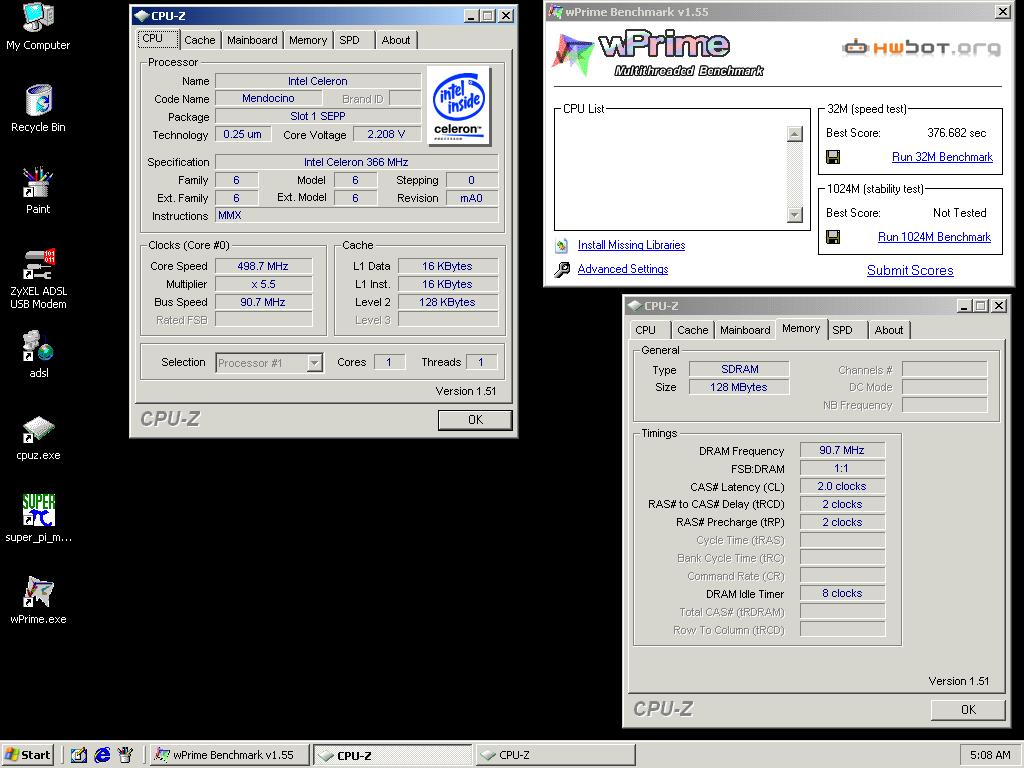Open the Advanced Settings link
1024x768 pixels.
click(x=623, y=269)
